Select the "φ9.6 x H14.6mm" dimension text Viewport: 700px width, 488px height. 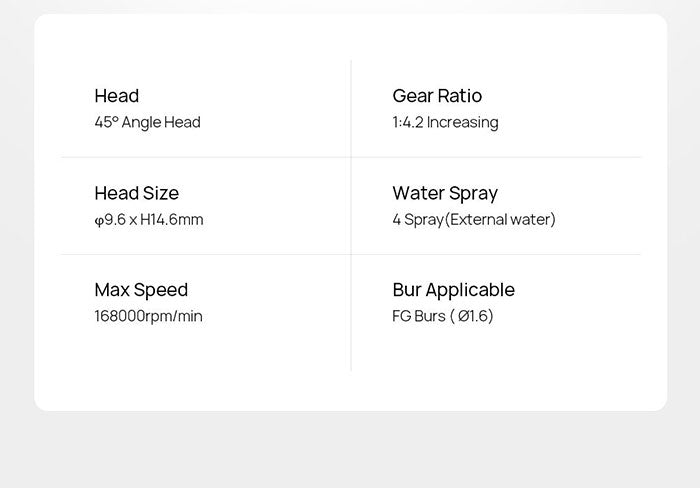coord(148,219)
